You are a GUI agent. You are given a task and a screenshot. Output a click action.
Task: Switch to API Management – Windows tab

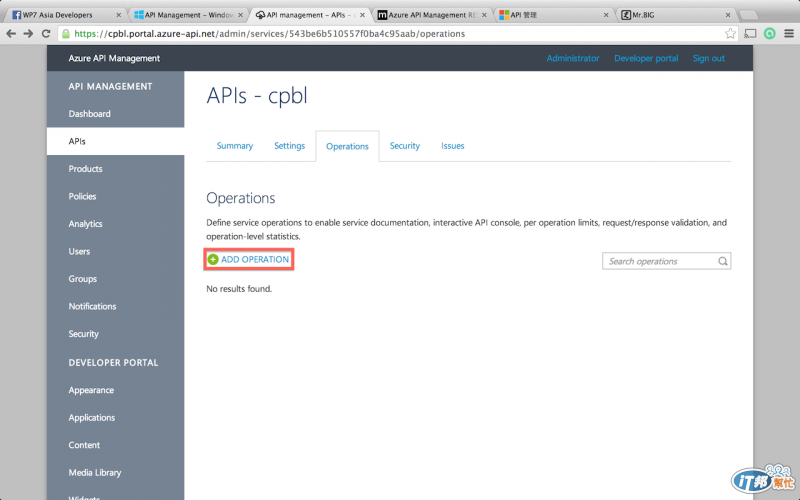189,15
